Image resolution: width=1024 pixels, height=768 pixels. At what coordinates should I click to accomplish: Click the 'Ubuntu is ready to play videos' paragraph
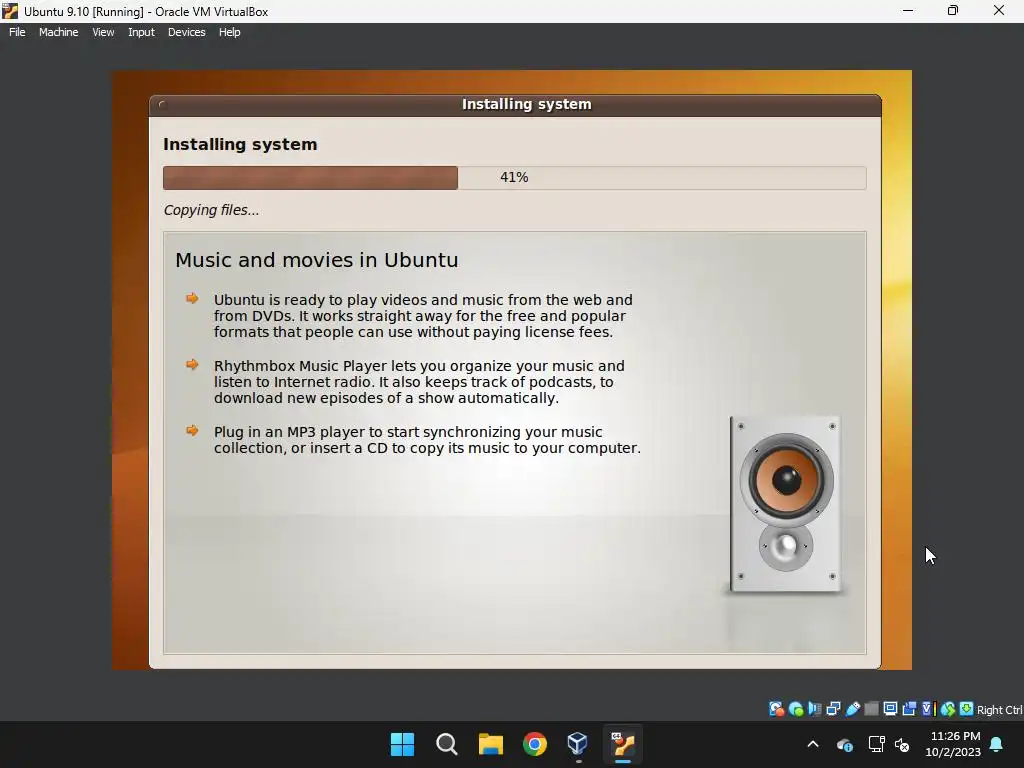pyautogui.click(x=423, y=316)
